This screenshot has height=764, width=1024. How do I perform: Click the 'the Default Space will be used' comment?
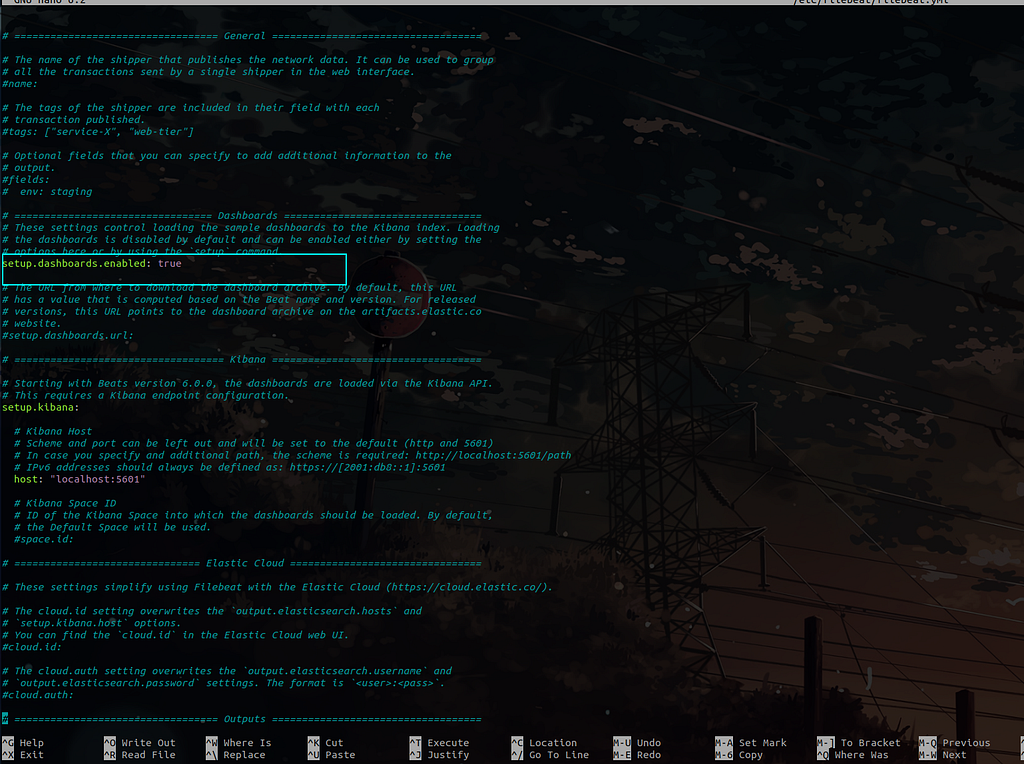(112, 528)
